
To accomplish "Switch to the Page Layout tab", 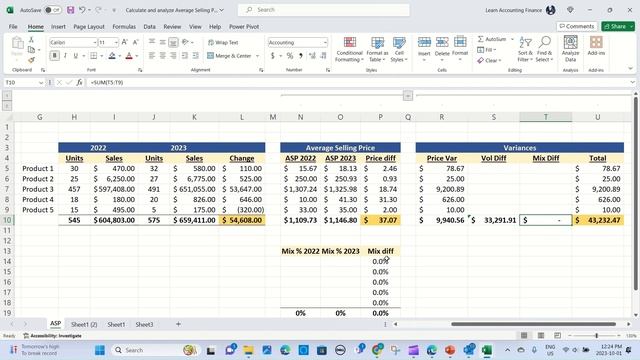I will [89, 27].
